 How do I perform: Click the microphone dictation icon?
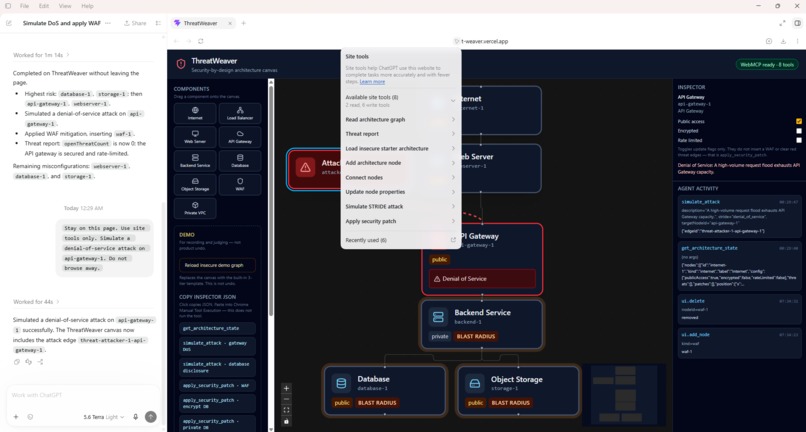pos(136,417)
